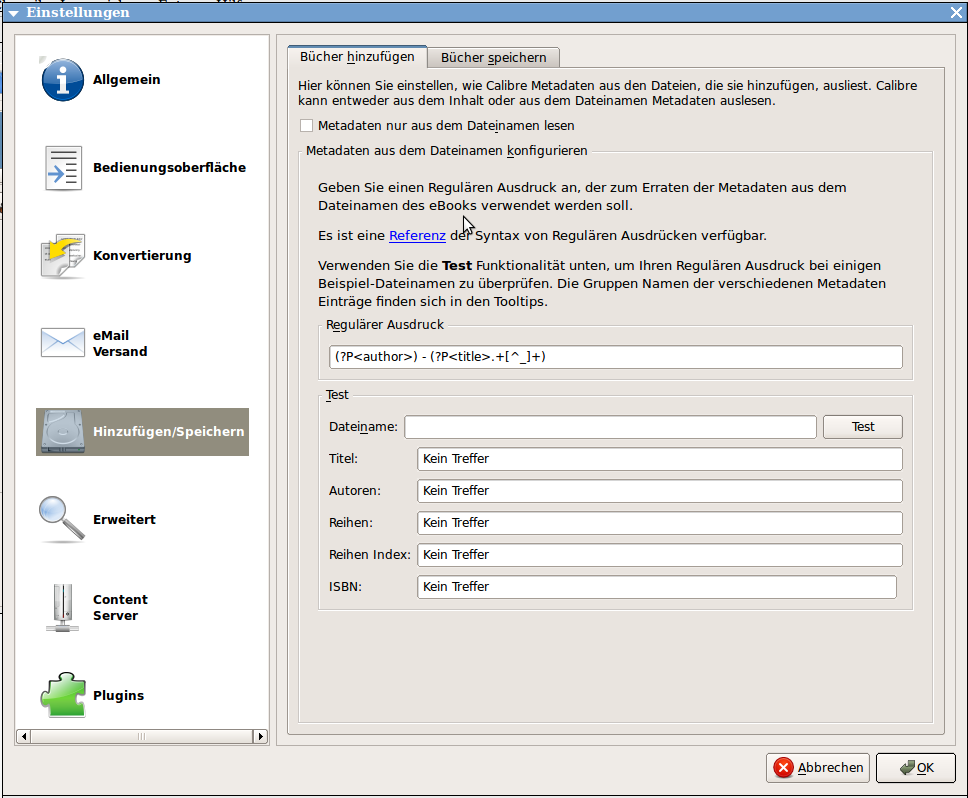Click the Titel result field
The image size is (968, 798).
659,459
